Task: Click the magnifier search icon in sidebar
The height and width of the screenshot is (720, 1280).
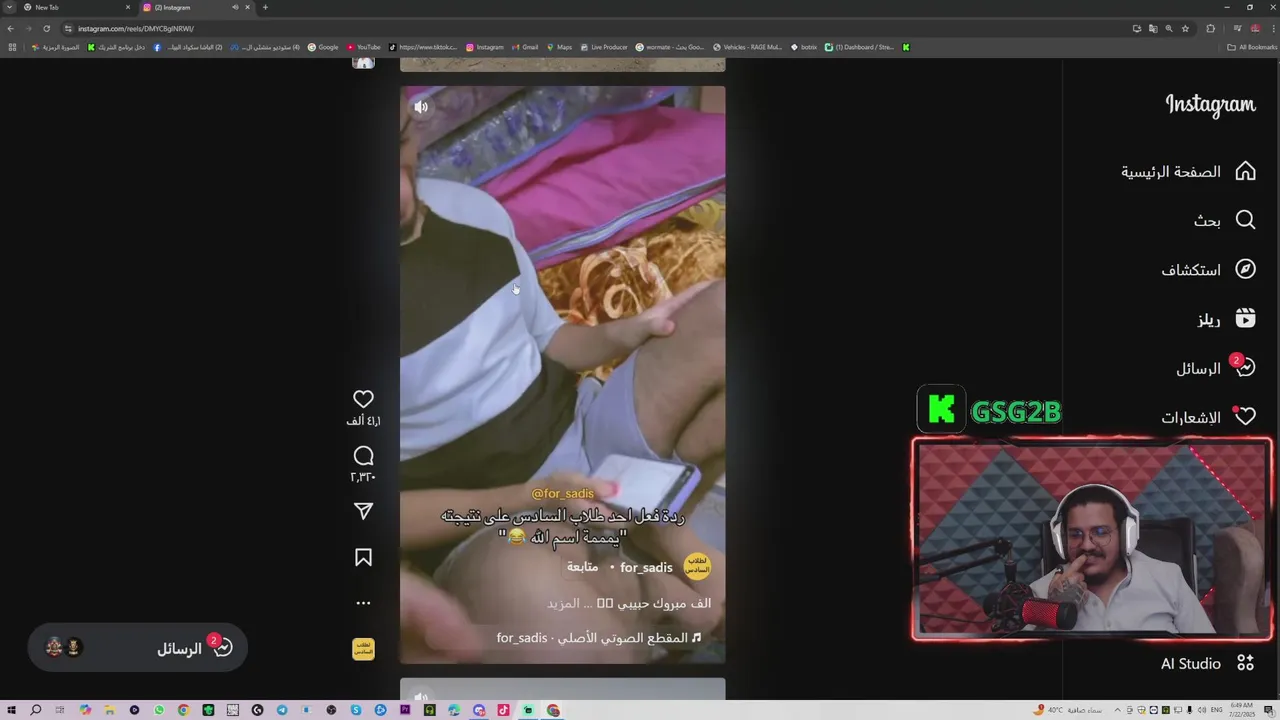Action: coord(1245,220)
